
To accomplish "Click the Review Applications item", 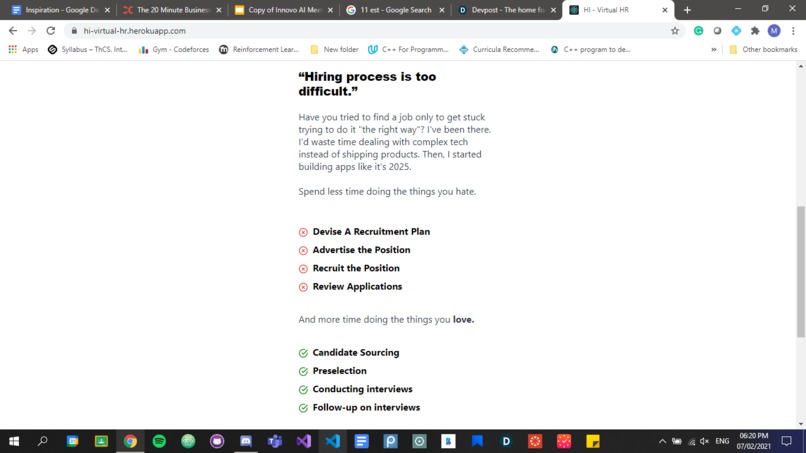I will pyautogui.click(x=357, y=286).
